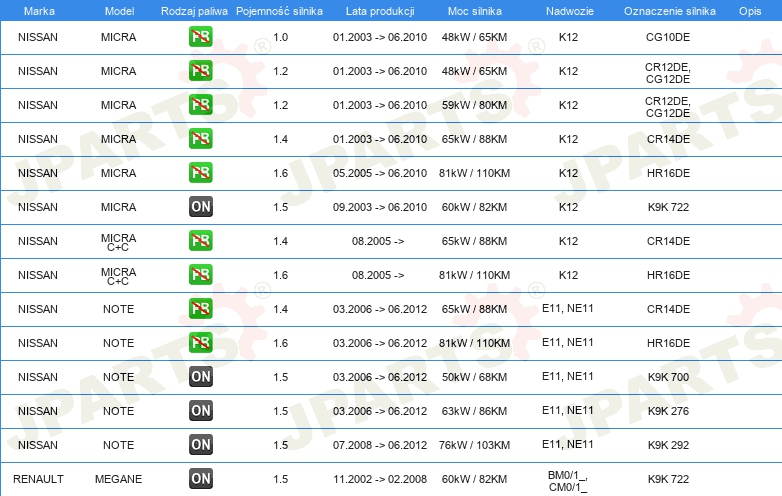782x496 pixels.
Task: Click petrol icon for Note CR14DE row
Action: click(200, 309)
